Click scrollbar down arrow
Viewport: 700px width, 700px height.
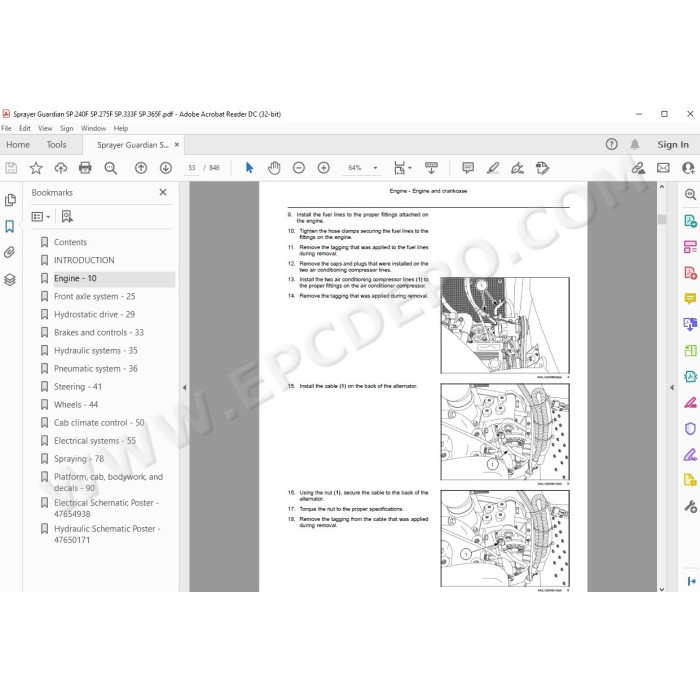click(x=662, y=589)
